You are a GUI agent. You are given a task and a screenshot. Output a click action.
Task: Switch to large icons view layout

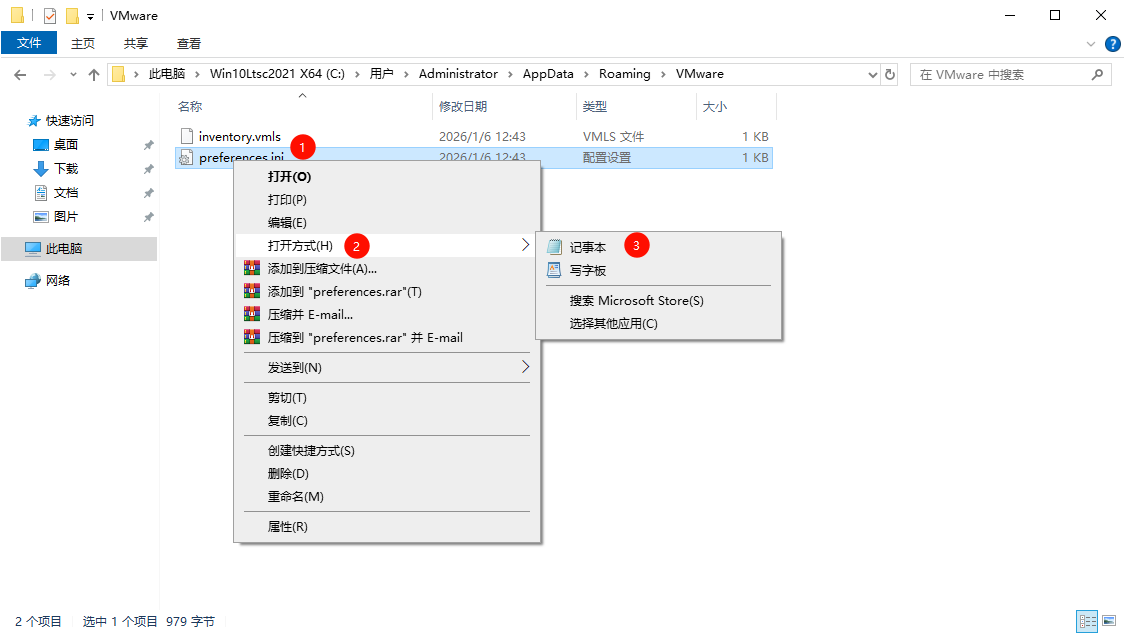[x=1109, y=621]
